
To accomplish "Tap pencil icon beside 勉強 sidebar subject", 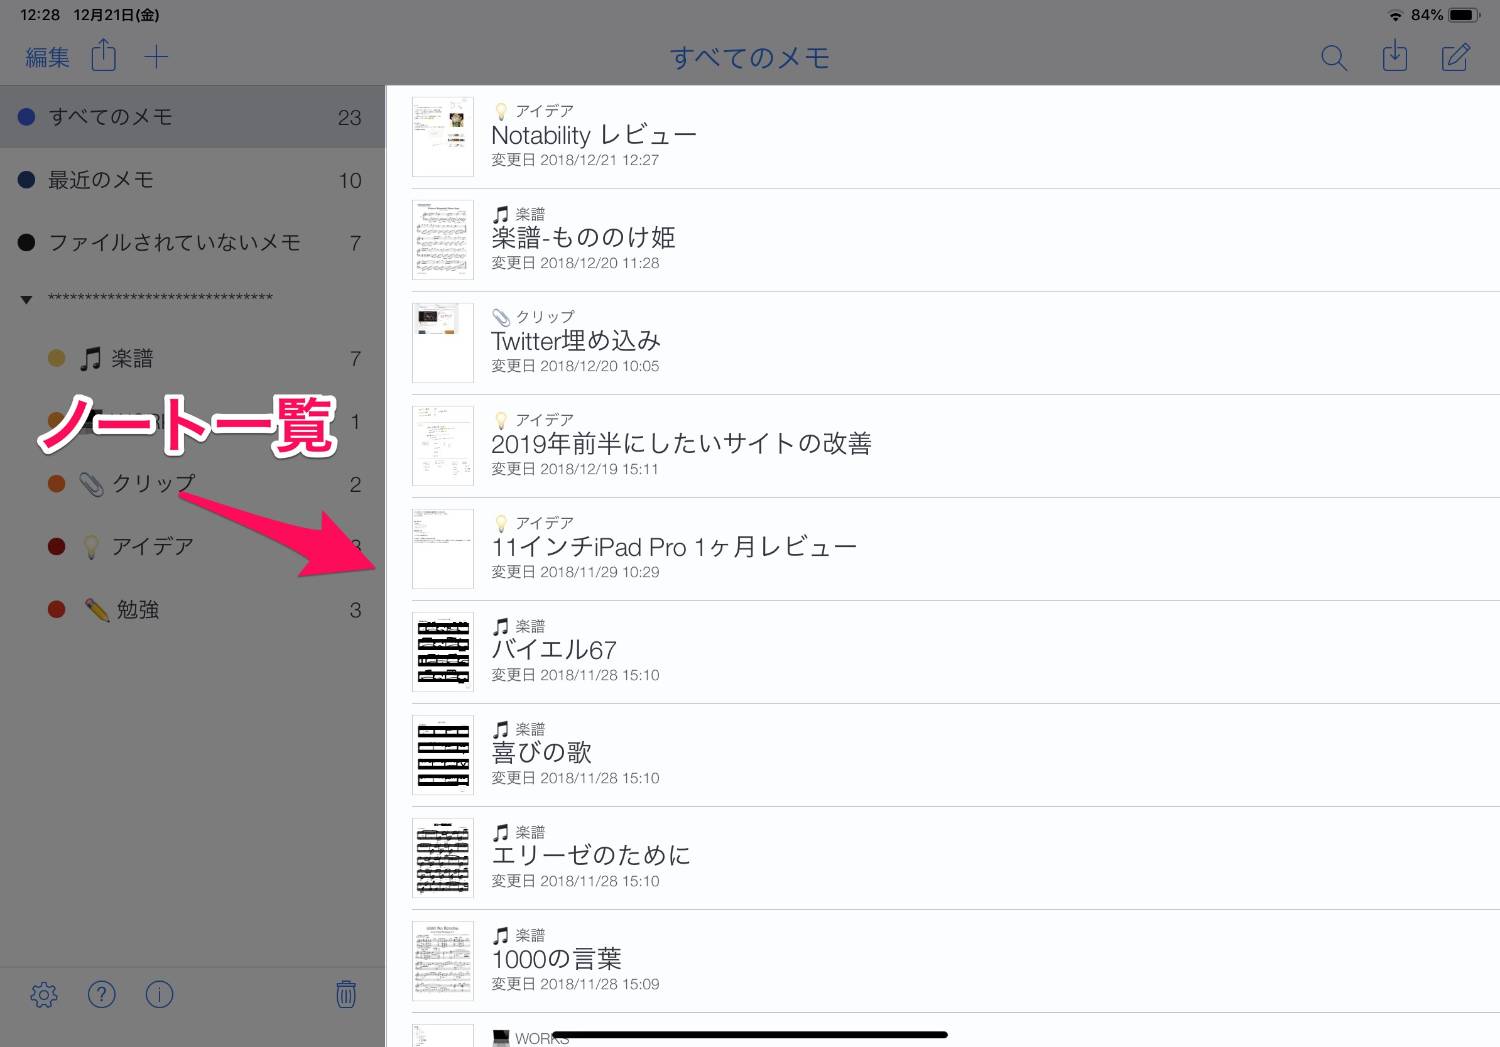I will (97, 610).
